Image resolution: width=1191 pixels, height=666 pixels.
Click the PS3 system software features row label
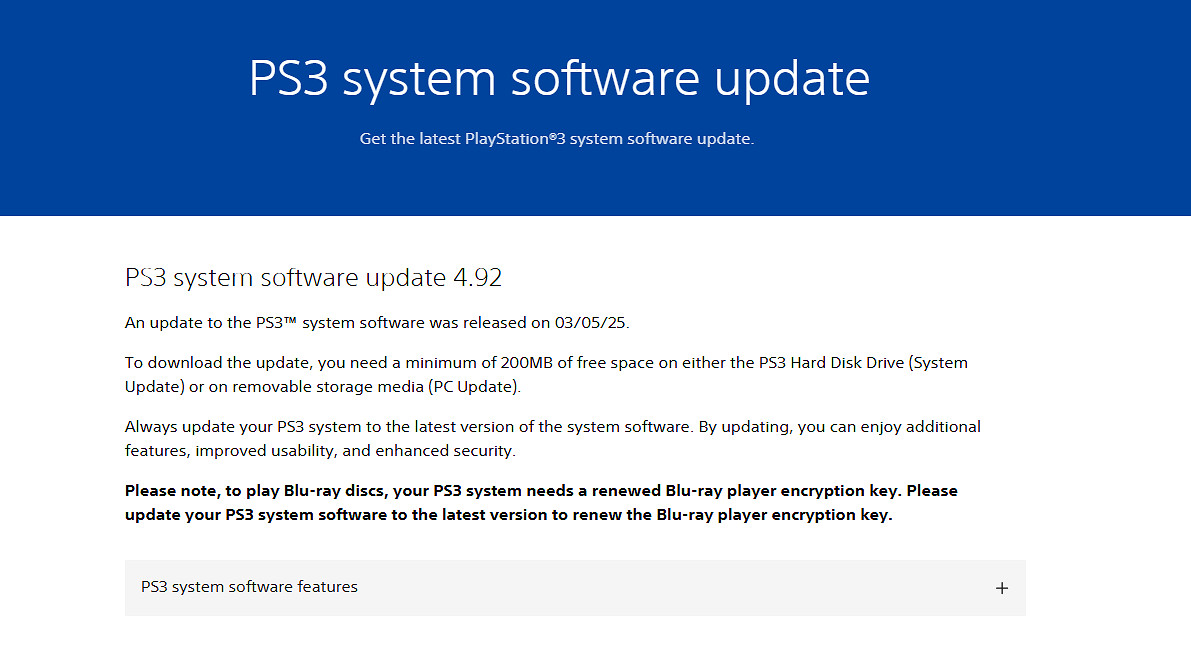[250, 587]
